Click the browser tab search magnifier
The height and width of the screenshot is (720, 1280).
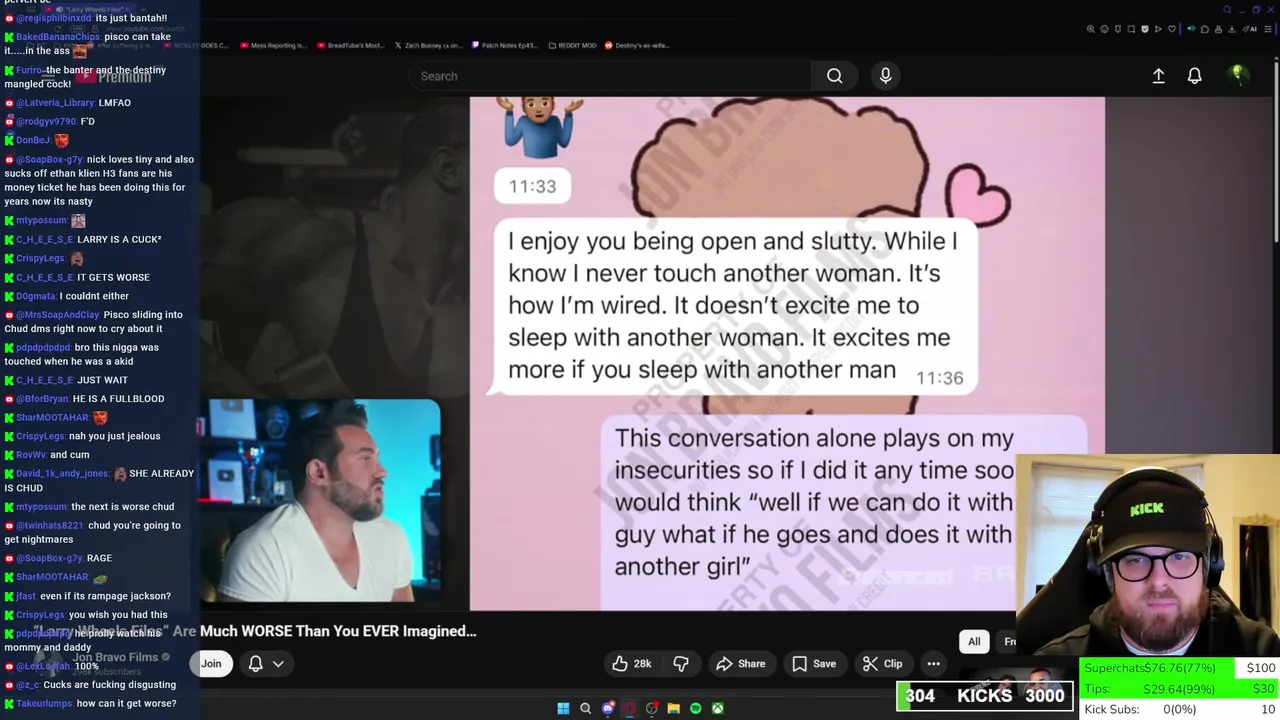[1227, 10]
